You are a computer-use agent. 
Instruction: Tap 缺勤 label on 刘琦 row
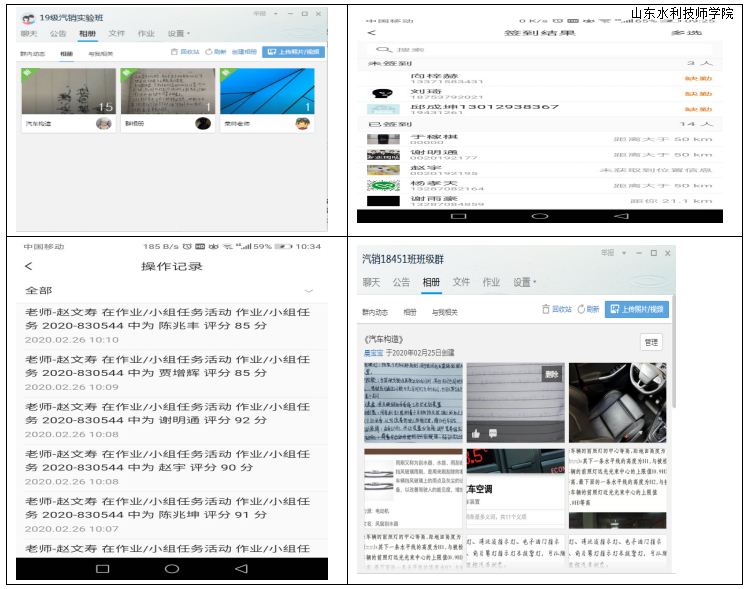point(698,93)
